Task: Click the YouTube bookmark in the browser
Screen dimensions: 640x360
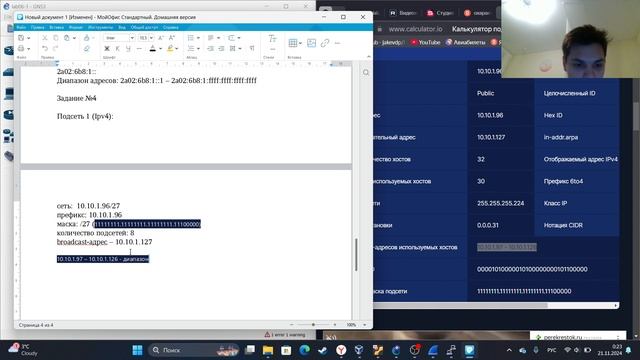Action: tap(426, 42)
